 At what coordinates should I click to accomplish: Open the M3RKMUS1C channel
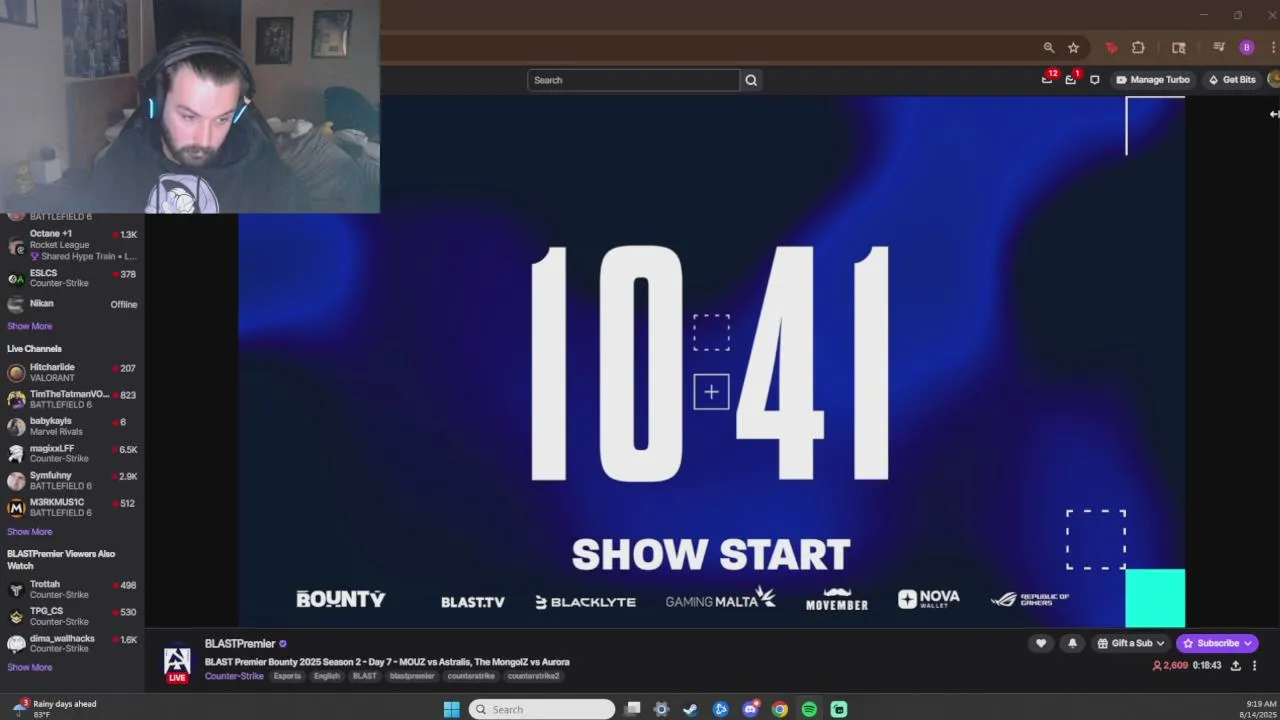(x=72, y=507)
